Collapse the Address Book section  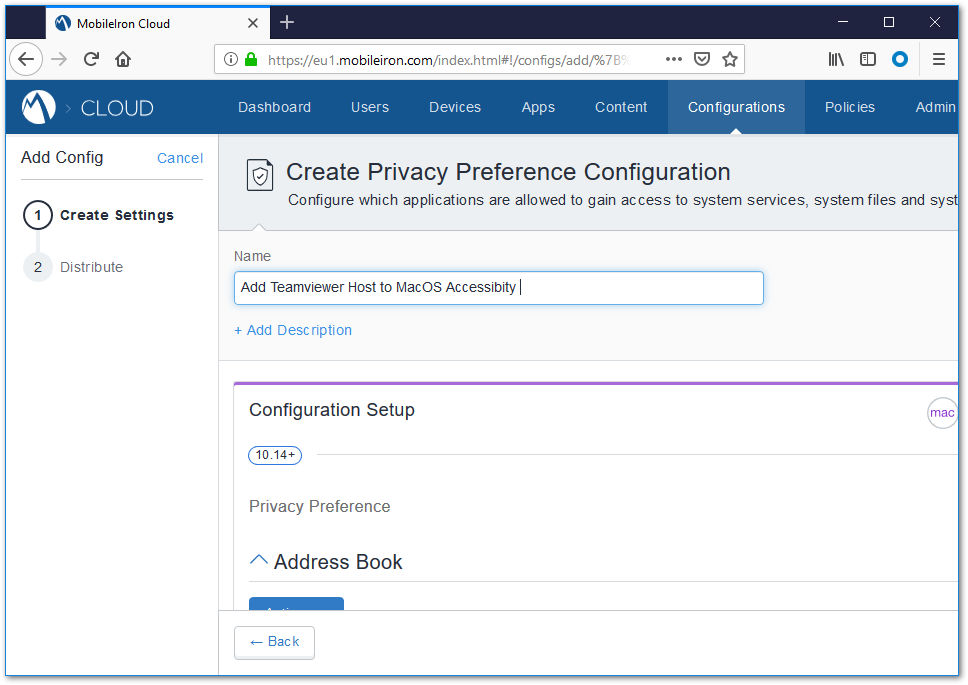(258, 560)
